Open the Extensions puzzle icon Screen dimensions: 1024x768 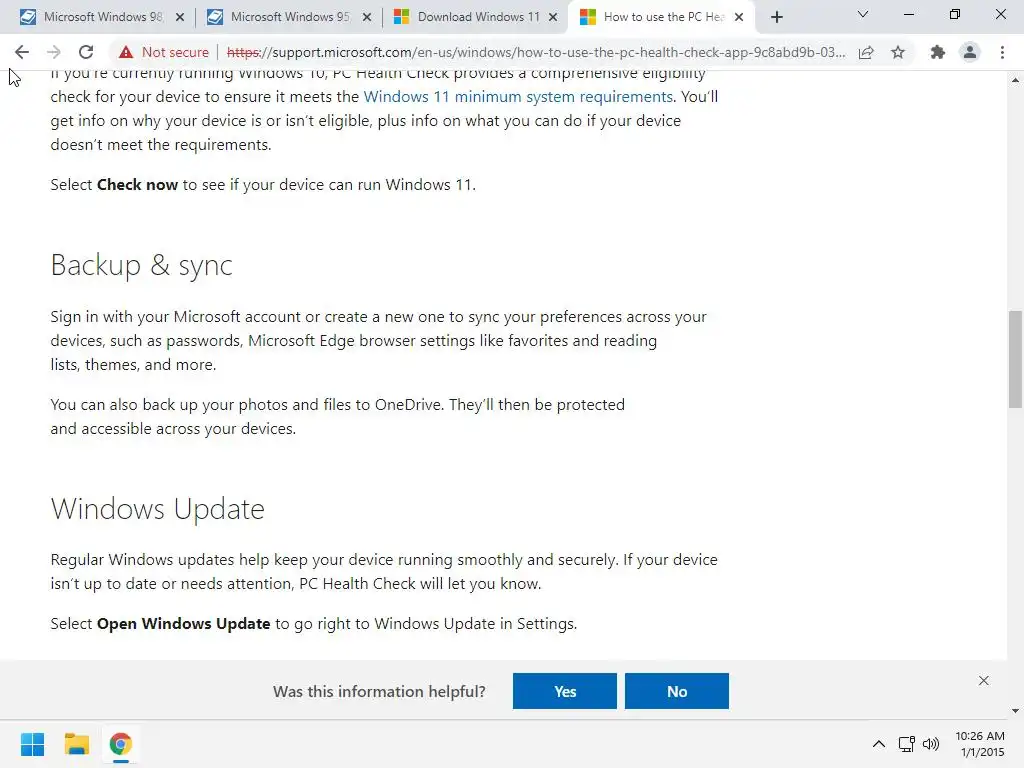tap(938, 52)
